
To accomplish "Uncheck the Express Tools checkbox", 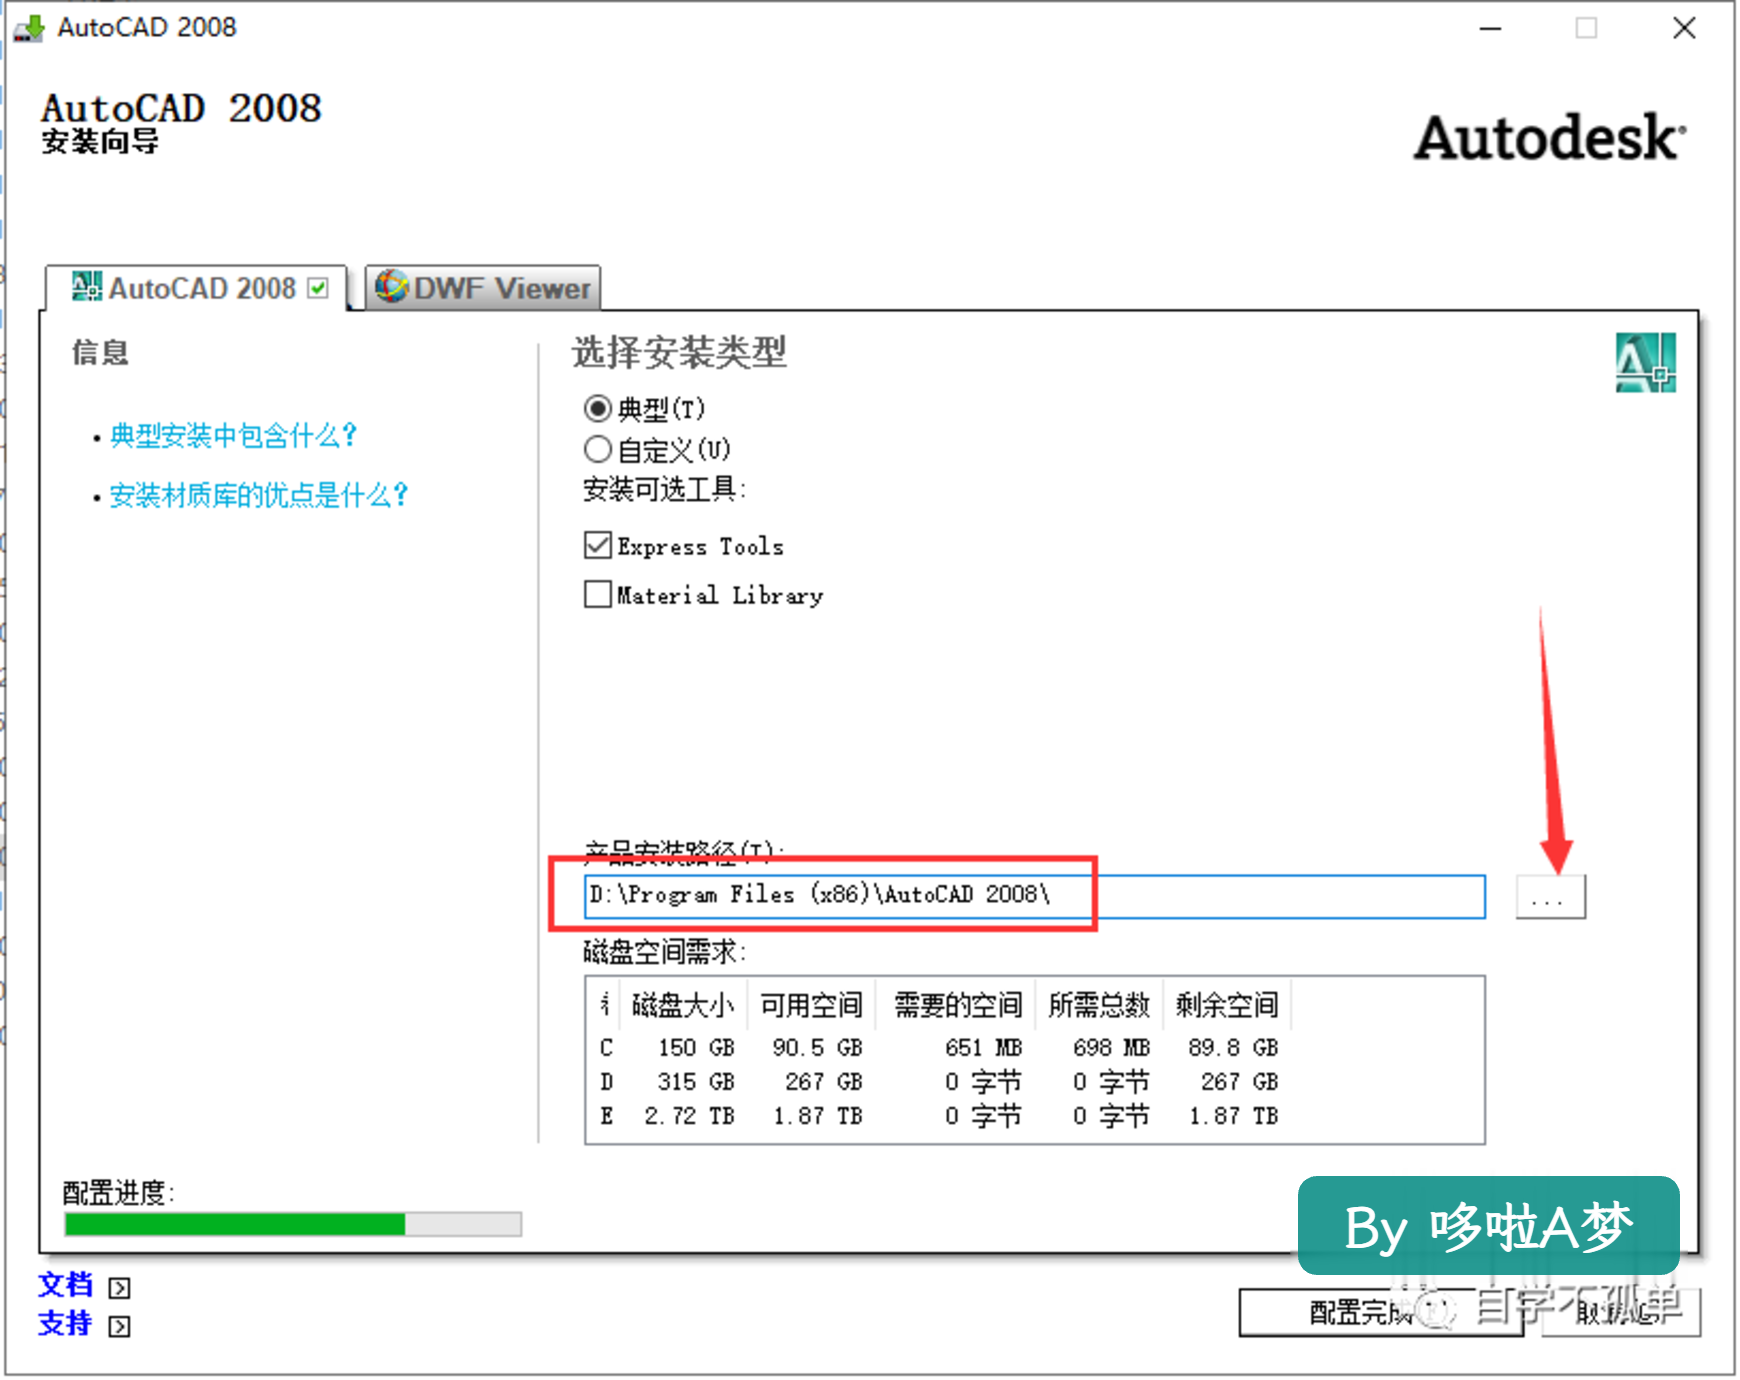I will pos(598,546).
